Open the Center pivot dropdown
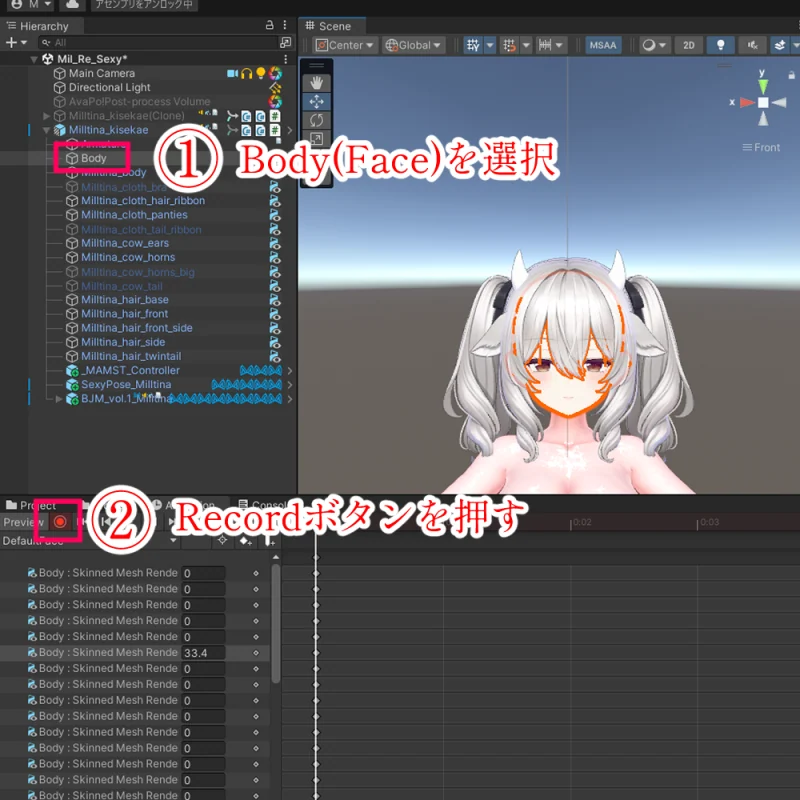Viewport: 800px width, 800px height. [344, 45]
